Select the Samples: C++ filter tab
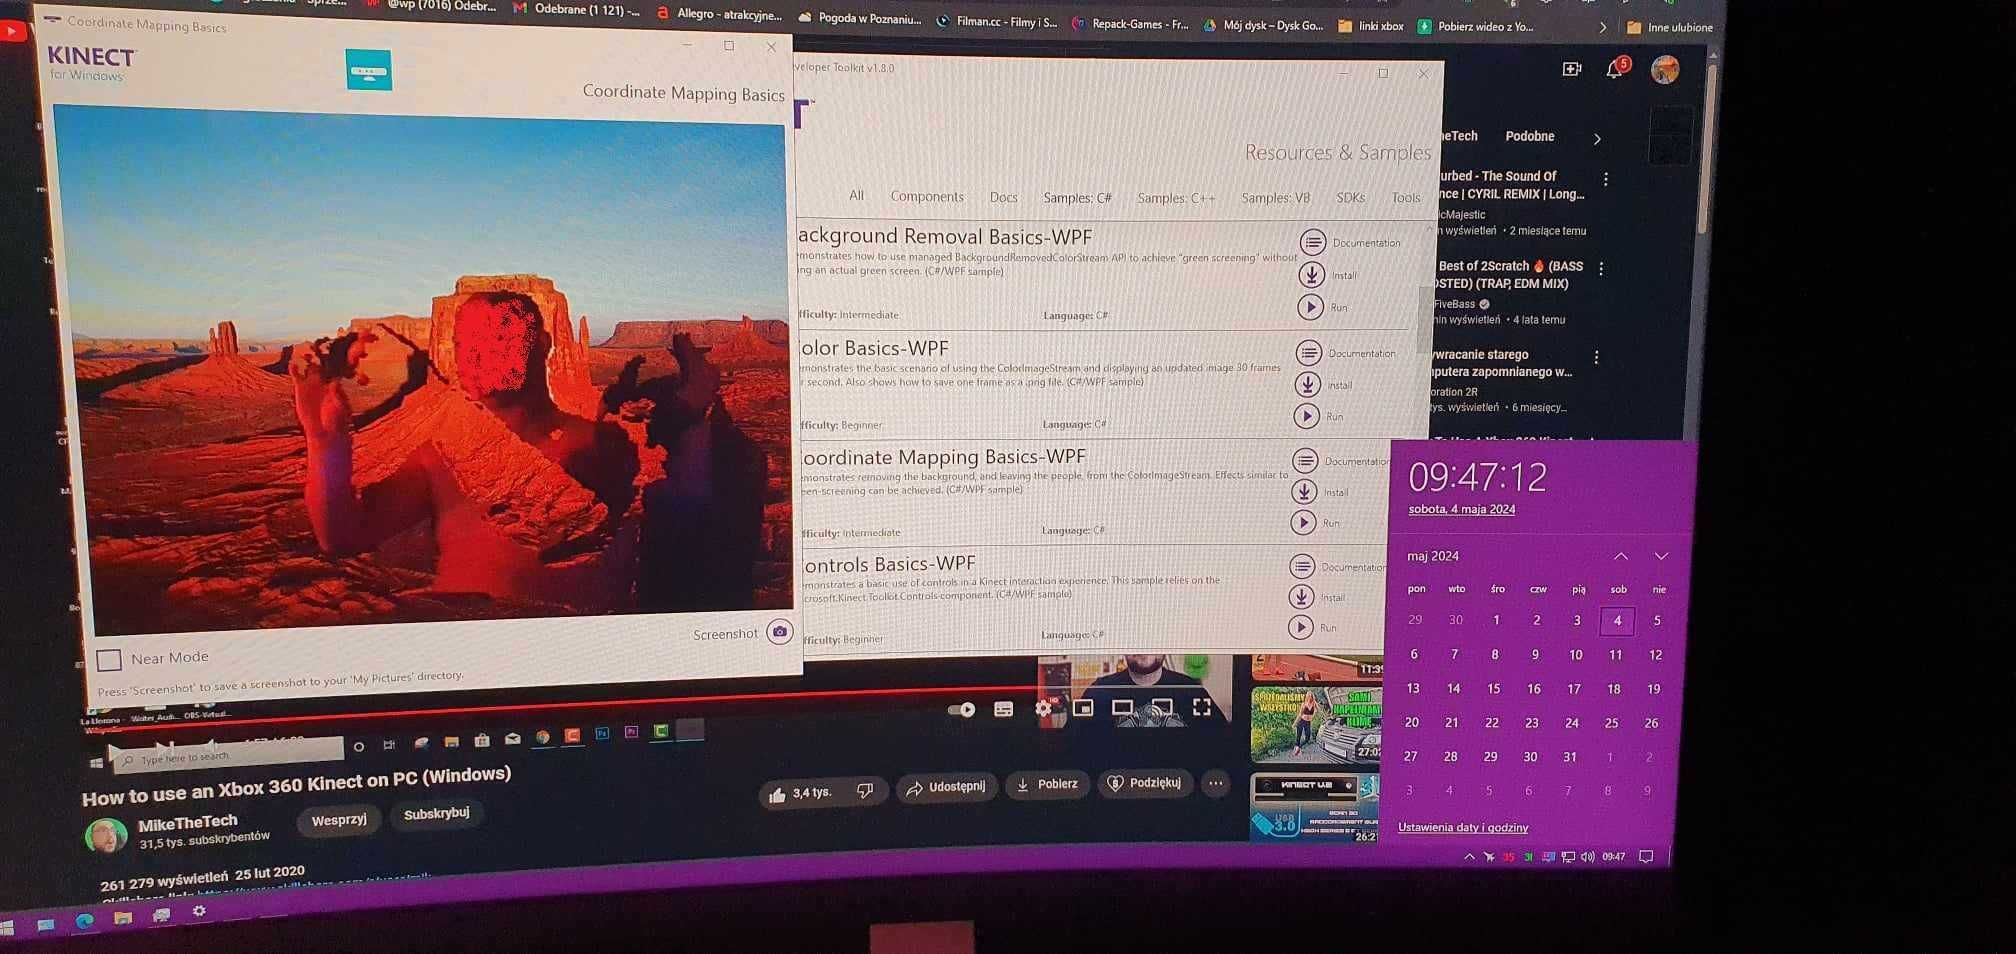Screen dimensions: 2016x954 [1176, 198]
